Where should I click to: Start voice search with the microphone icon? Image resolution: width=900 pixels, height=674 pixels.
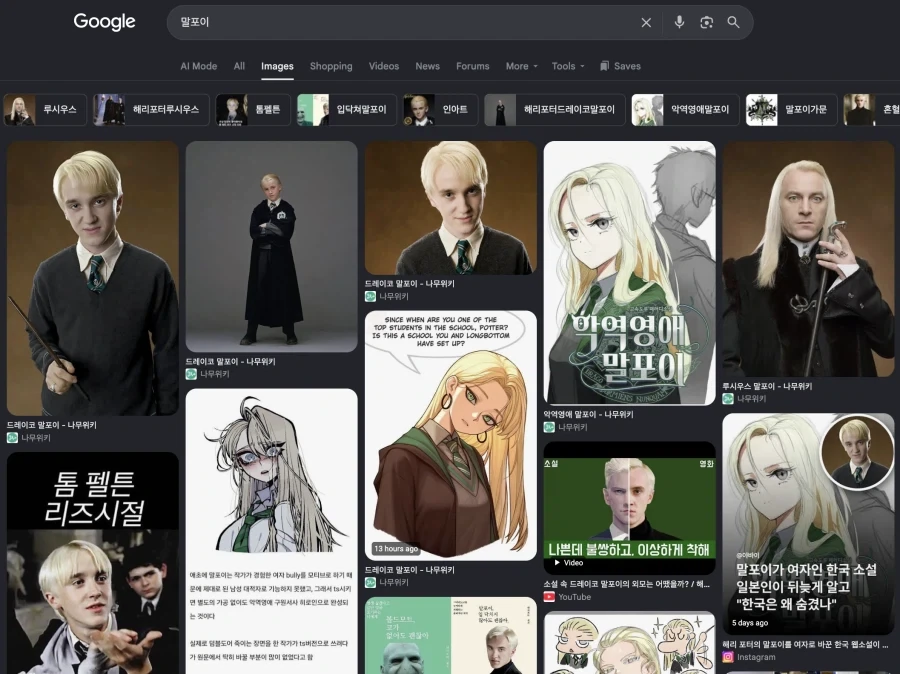pos(679,22)
